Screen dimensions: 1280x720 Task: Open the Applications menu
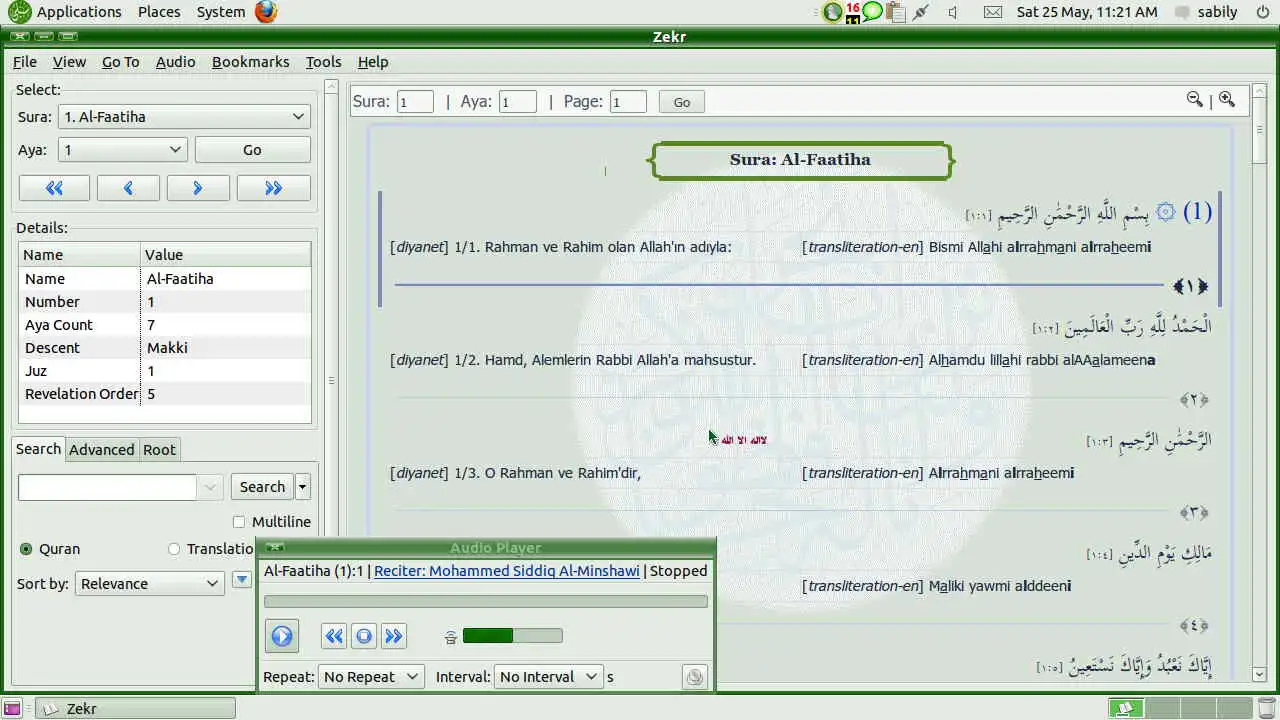(x=79, y=12)
